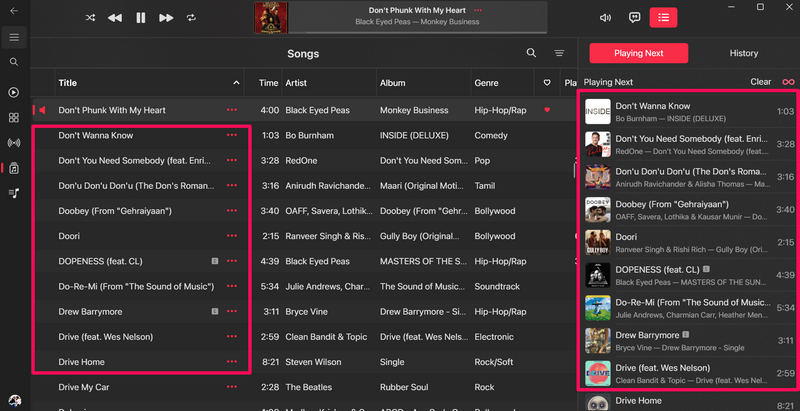
Task: Open the Radio section in sidebar
Action: pos(14,142)
